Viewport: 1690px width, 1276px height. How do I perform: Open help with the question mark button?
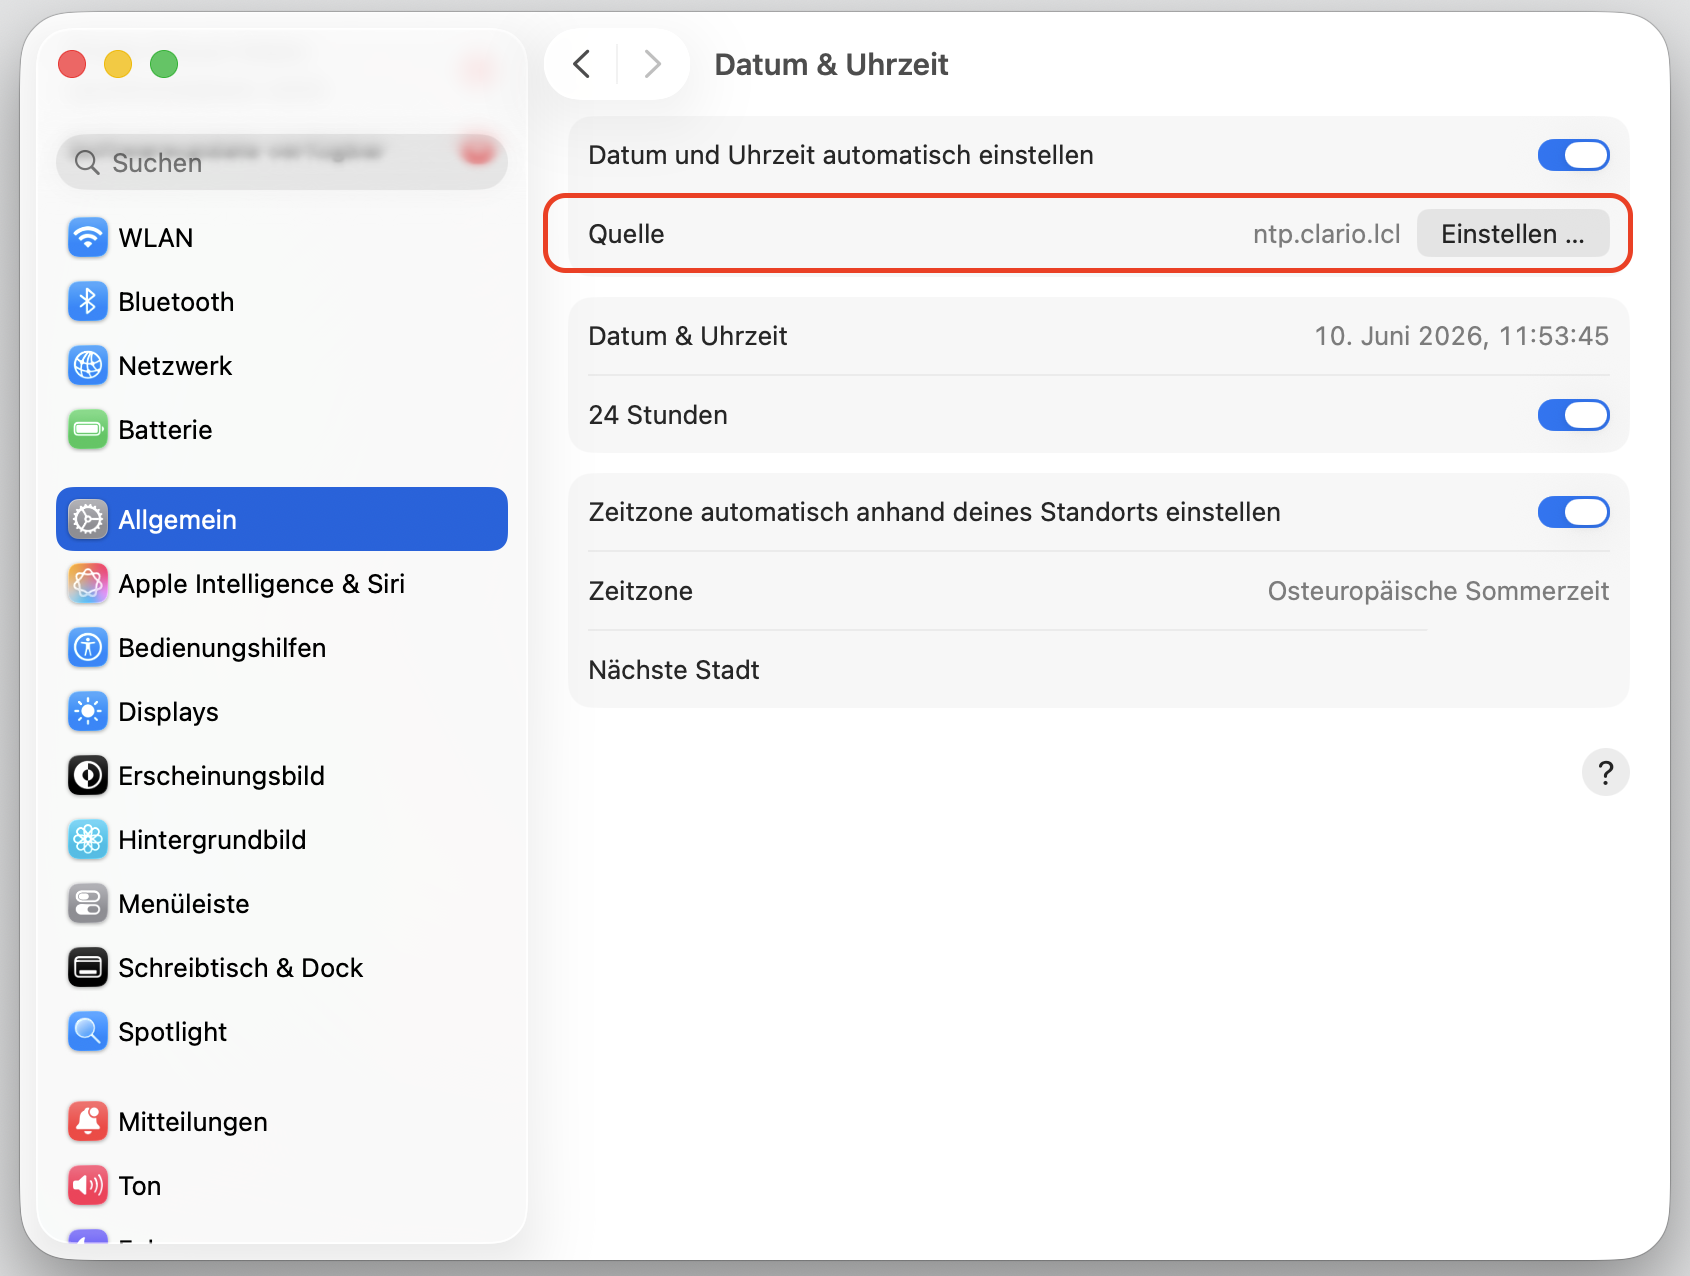click(x=1606, y=773)
